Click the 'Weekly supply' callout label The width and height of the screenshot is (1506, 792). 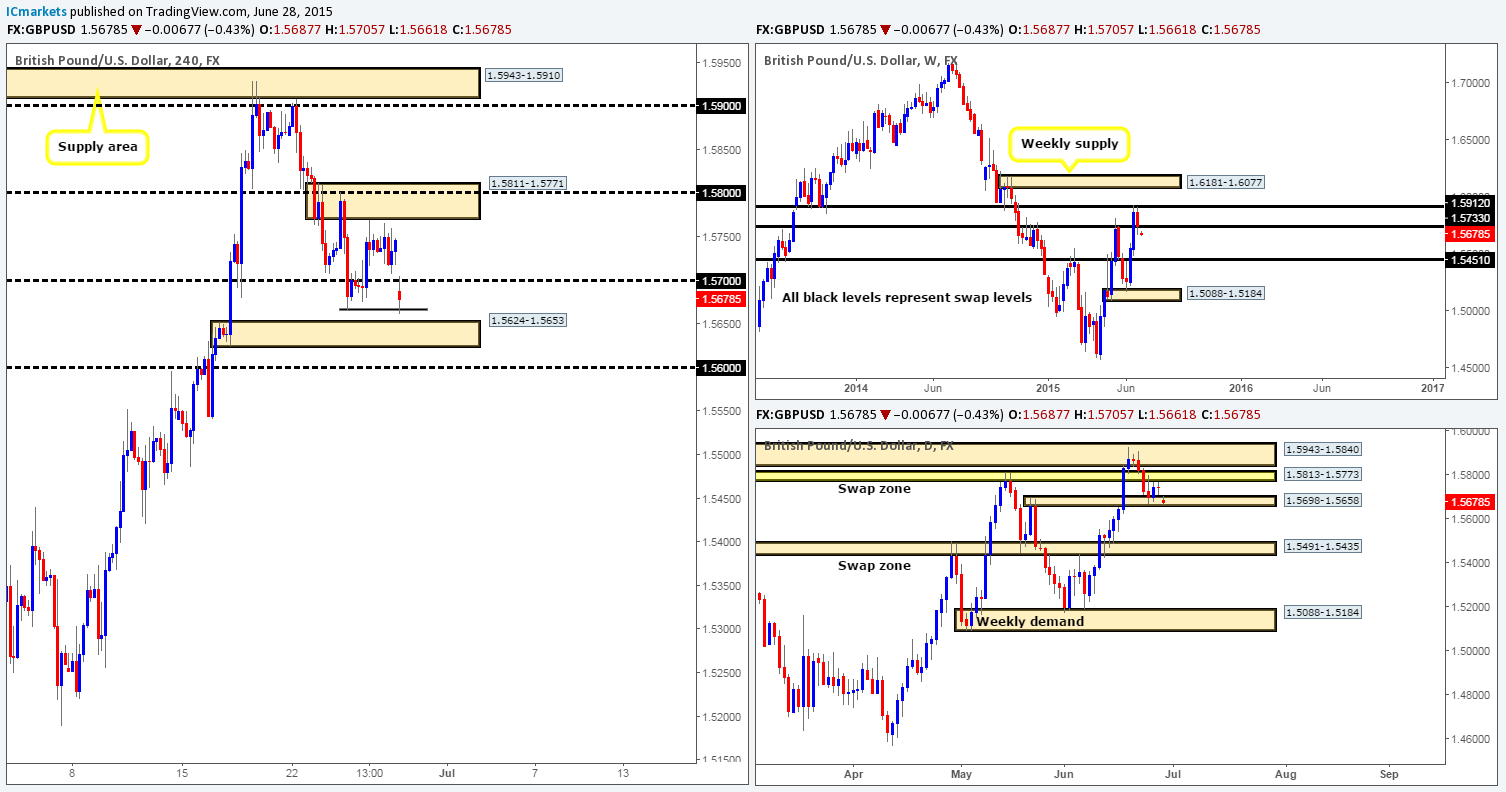(1070, 144)
